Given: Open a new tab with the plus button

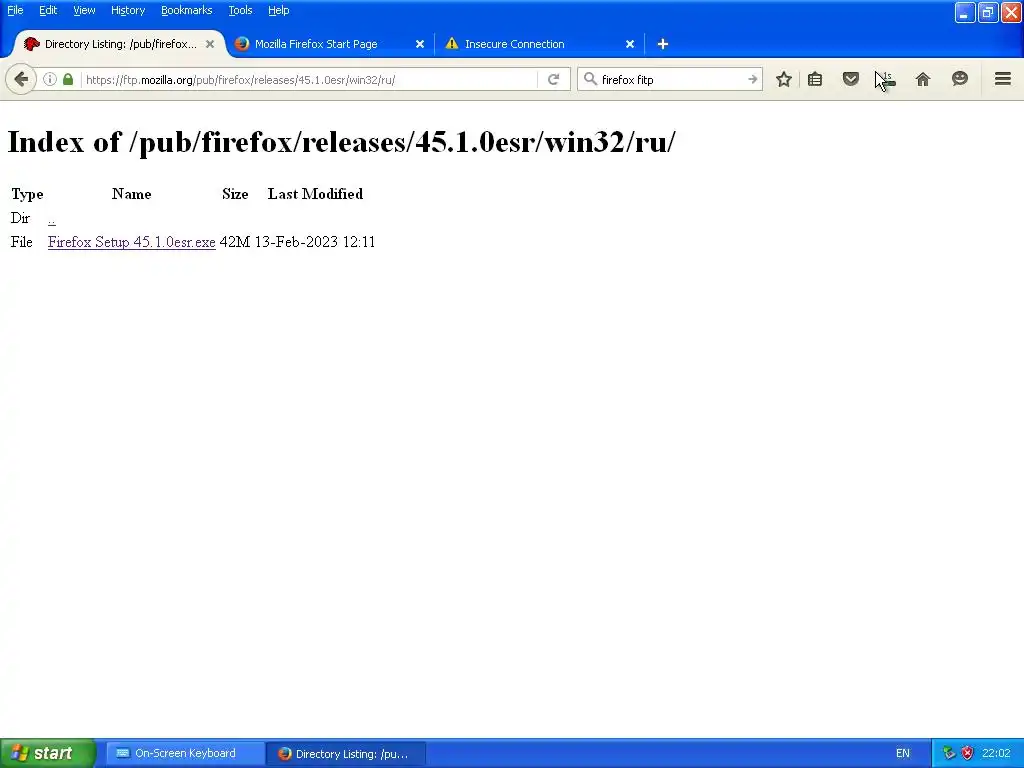Looking at the screenshot, I should point(663,44).
